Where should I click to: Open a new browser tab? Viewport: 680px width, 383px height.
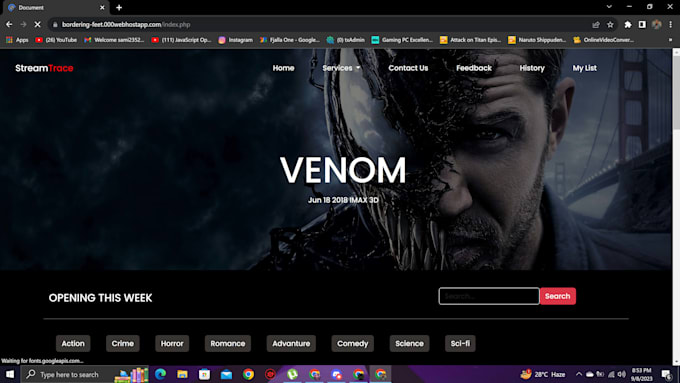[x=119, y=7]
